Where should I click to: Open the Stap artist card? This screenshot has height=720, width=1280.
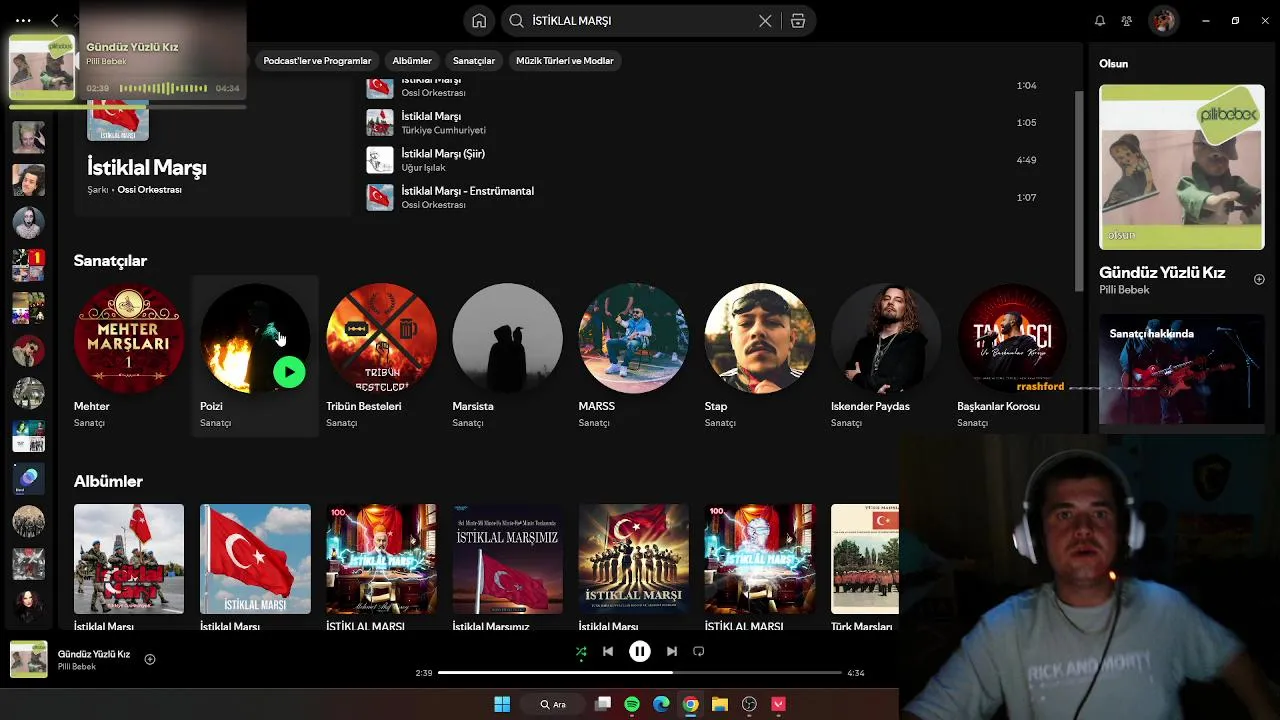759,356
